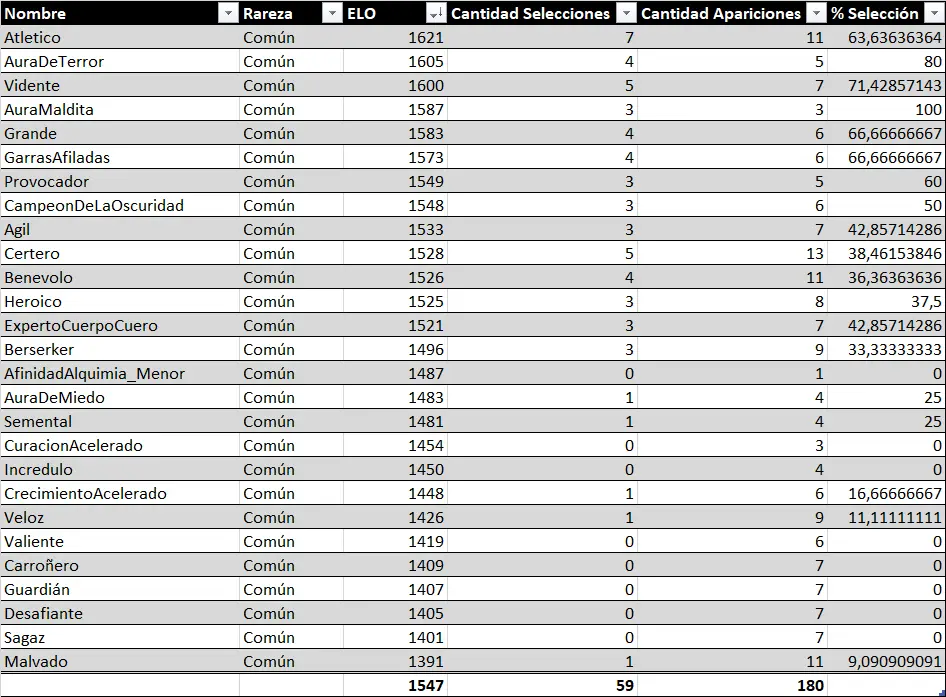The image size is (946, 697).
Task: Open the Rareza column filter dropdown
Action: 332,13
